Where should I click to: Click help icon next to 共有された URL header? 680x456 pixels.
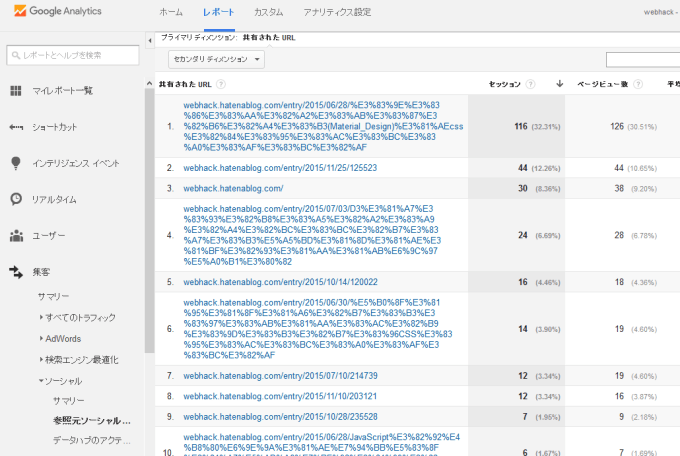(220, 85)
